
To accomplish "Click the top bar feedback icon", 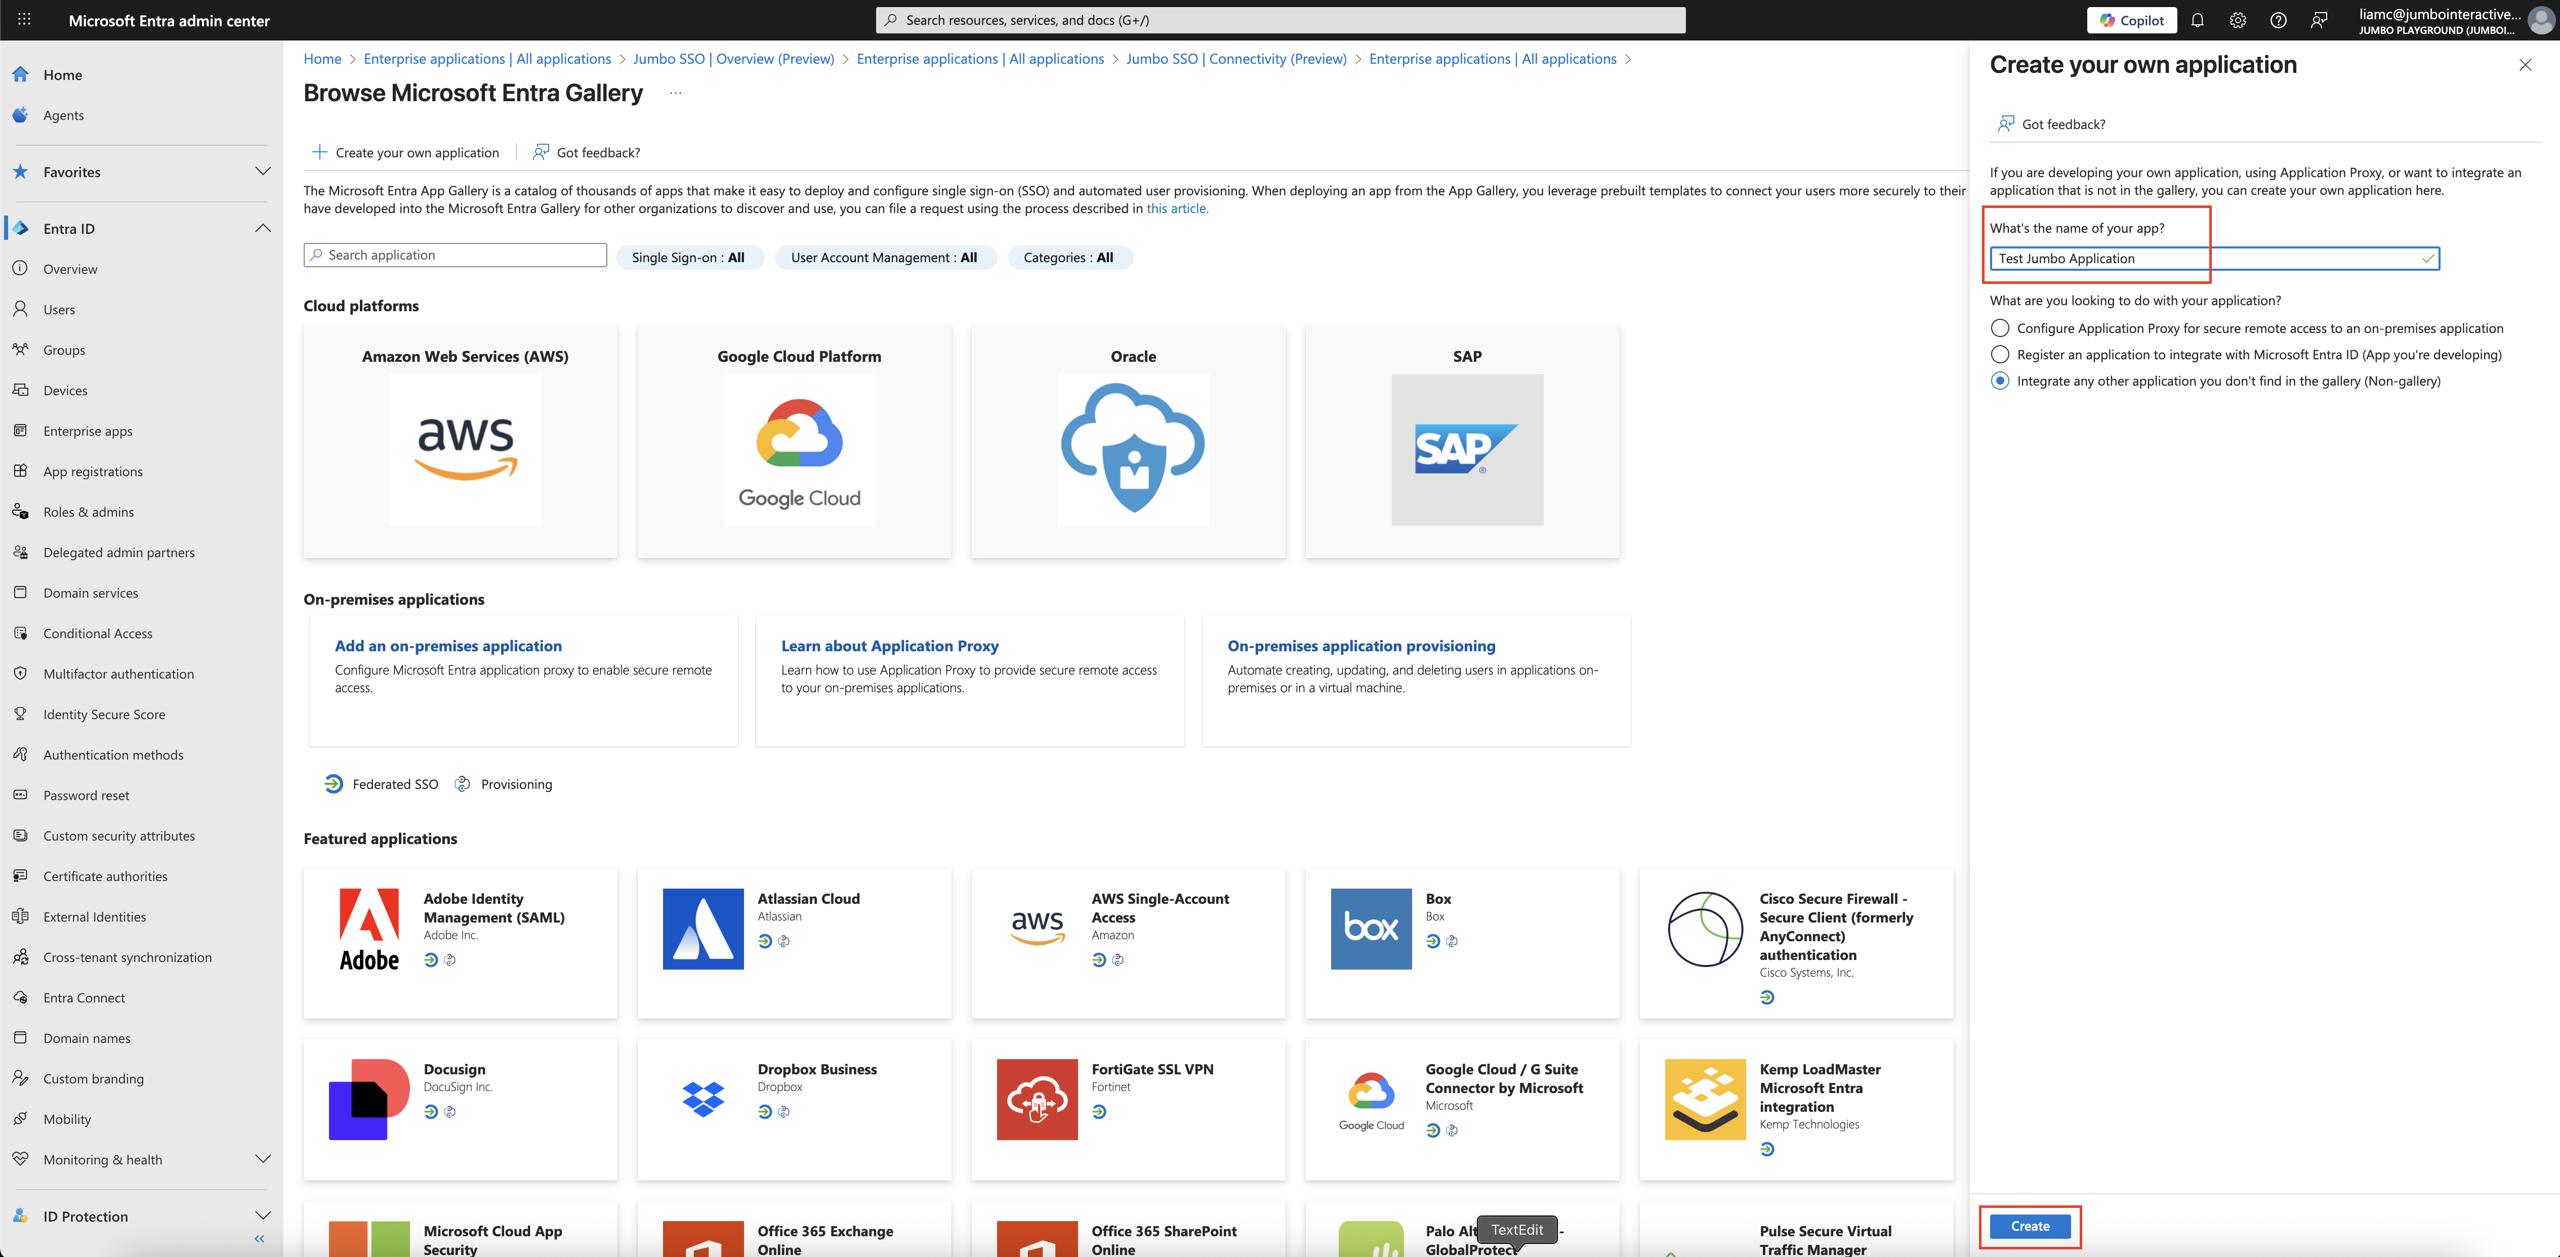I will click(2319, 20).
